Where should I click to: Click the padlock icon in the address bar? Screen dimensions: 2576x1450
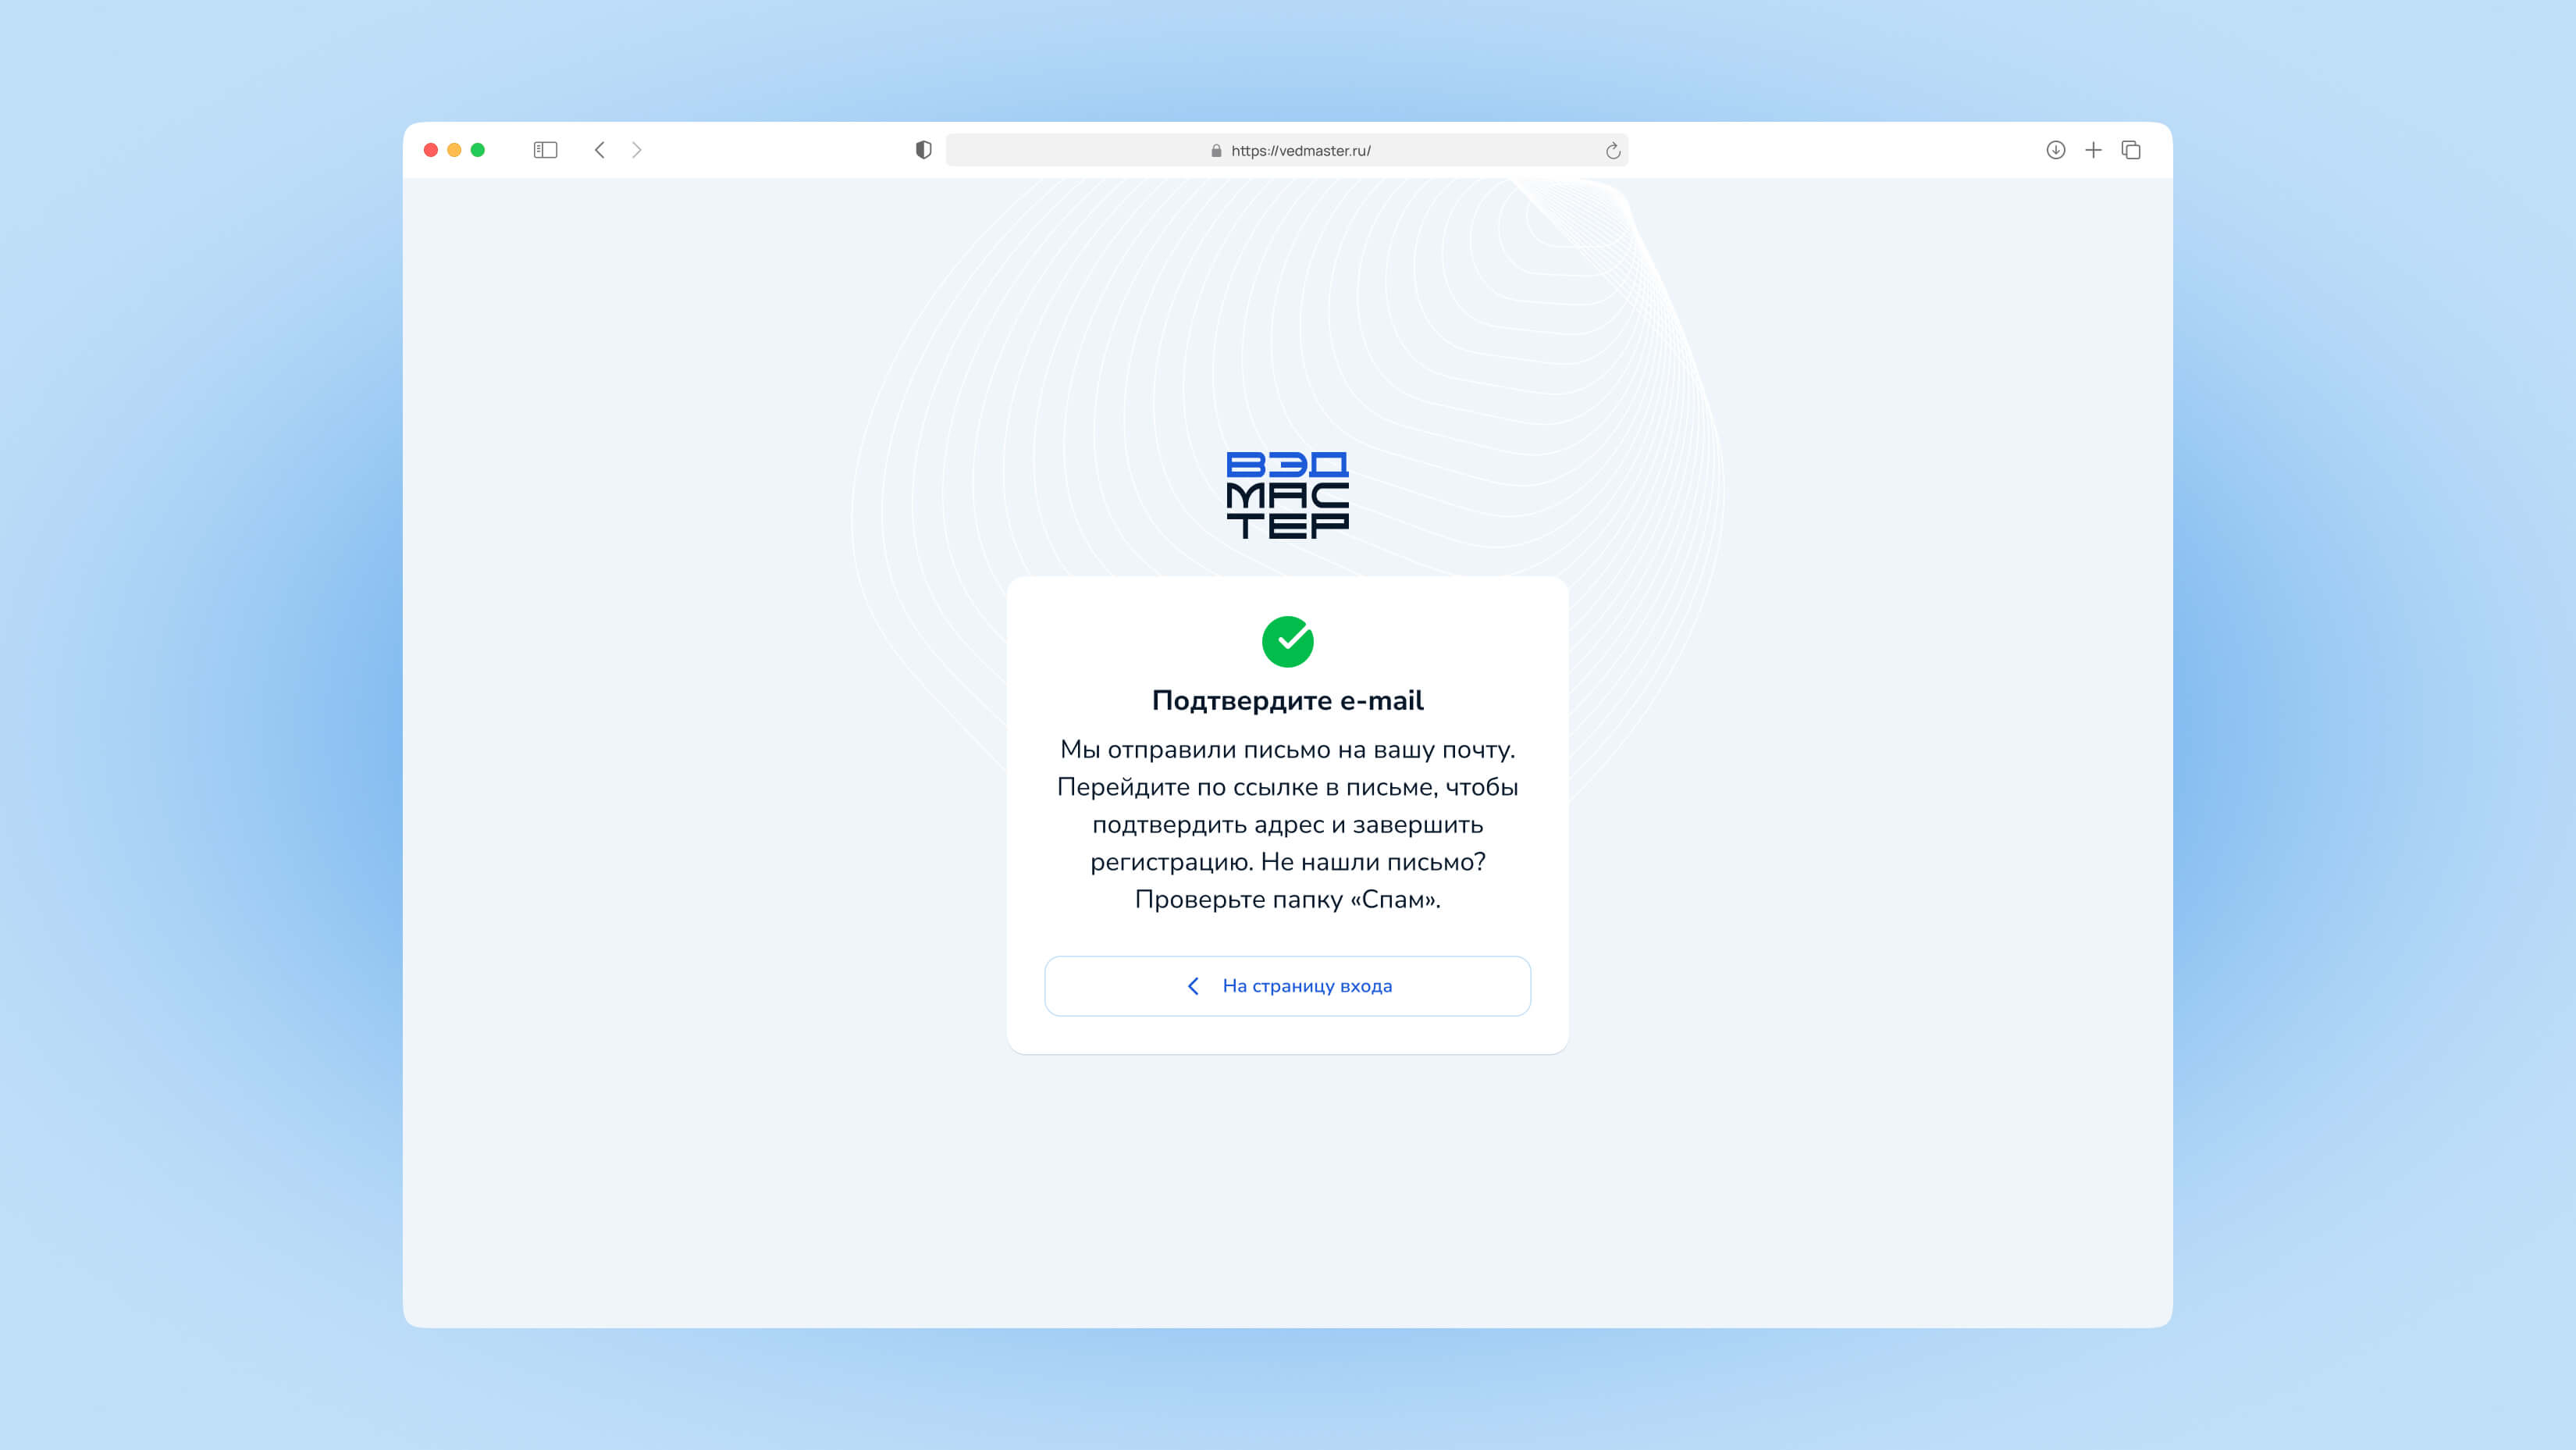click(1216, 151)
